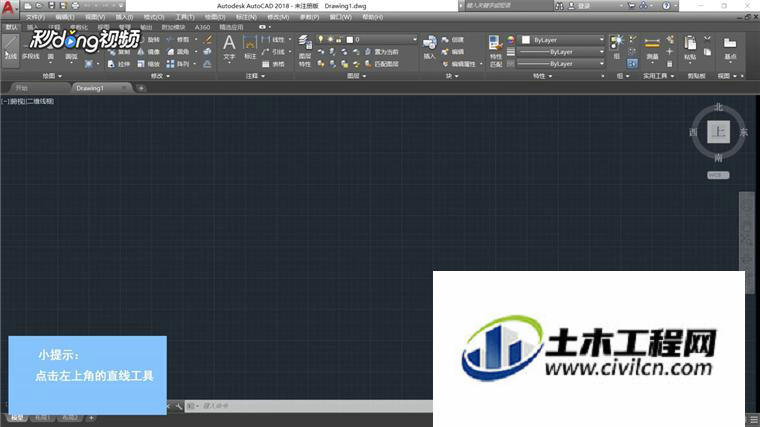Select the Scale (缩放) tool

tap(149, 64)
